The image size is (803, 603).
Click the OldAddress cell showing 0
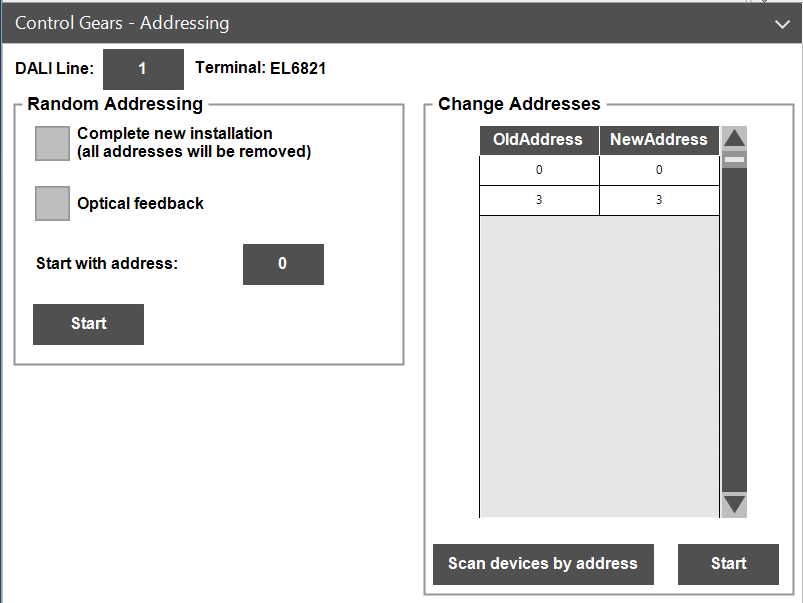tap(538, 169)
